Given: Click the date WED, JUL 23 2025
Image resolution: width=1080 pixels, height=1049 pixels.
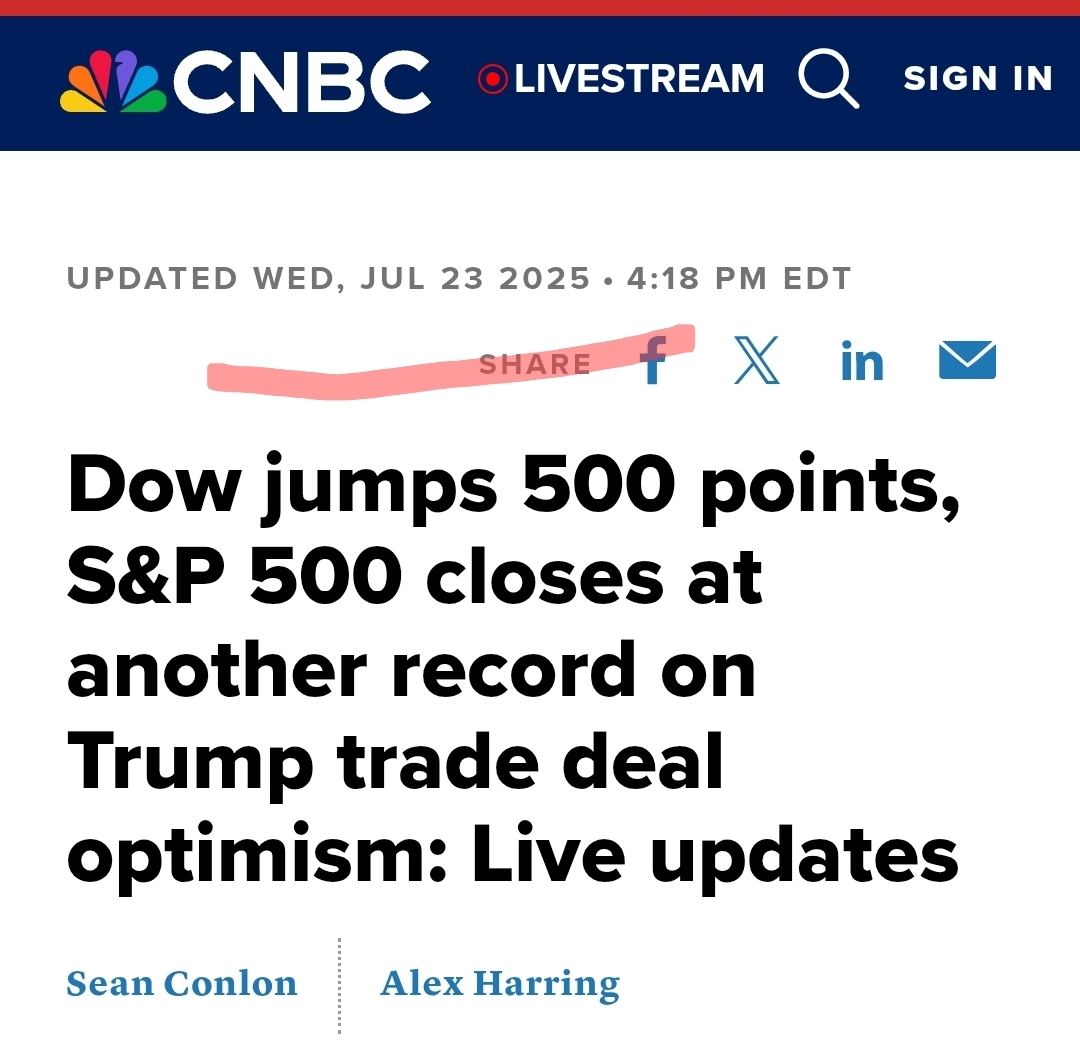Looking at the screenshot, I should coord(422,279).
